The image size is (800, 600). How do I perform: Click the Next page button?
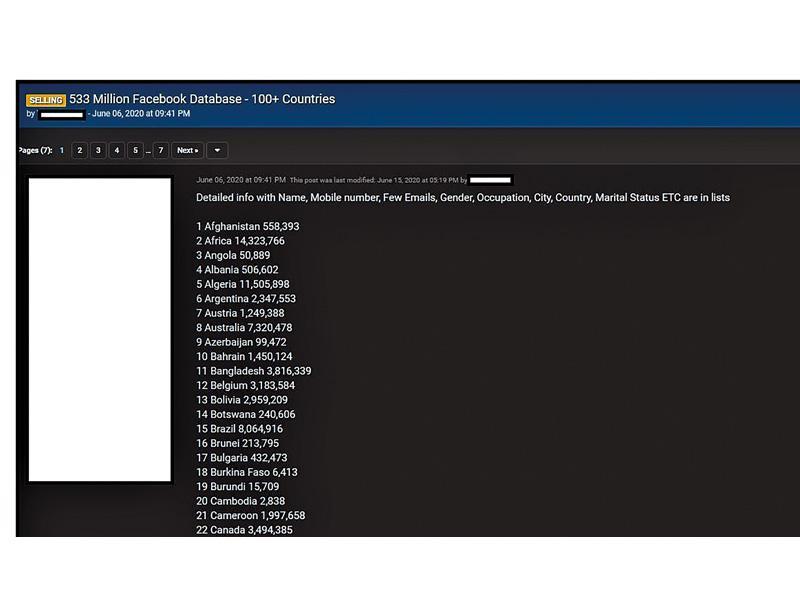[x=188, y=150]
